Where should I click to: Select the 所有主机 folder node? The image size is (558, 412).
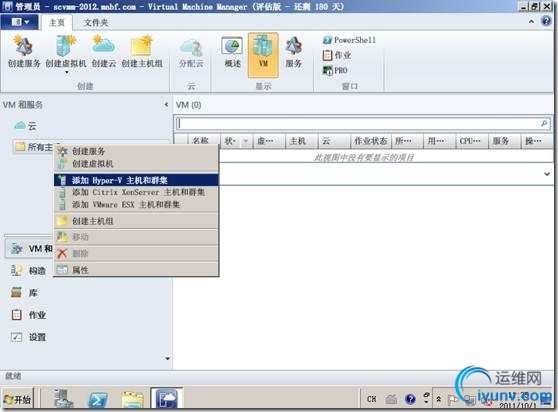[33, 147]
